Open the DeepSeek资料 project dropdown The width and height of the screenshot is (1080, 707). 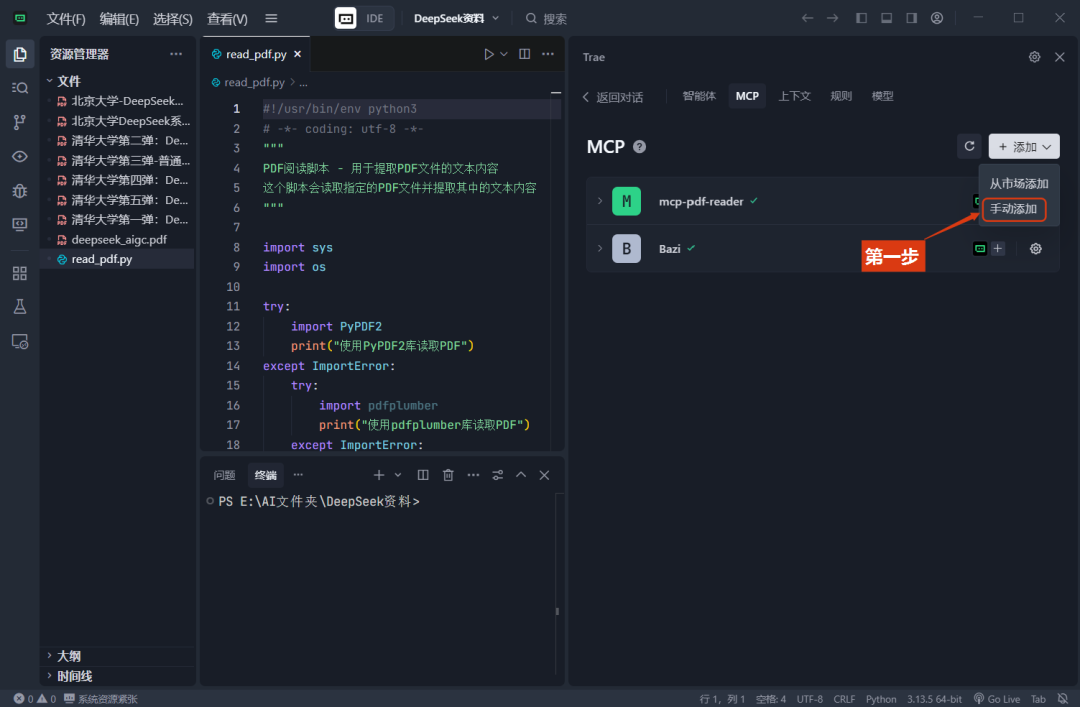tap(457, 18)
